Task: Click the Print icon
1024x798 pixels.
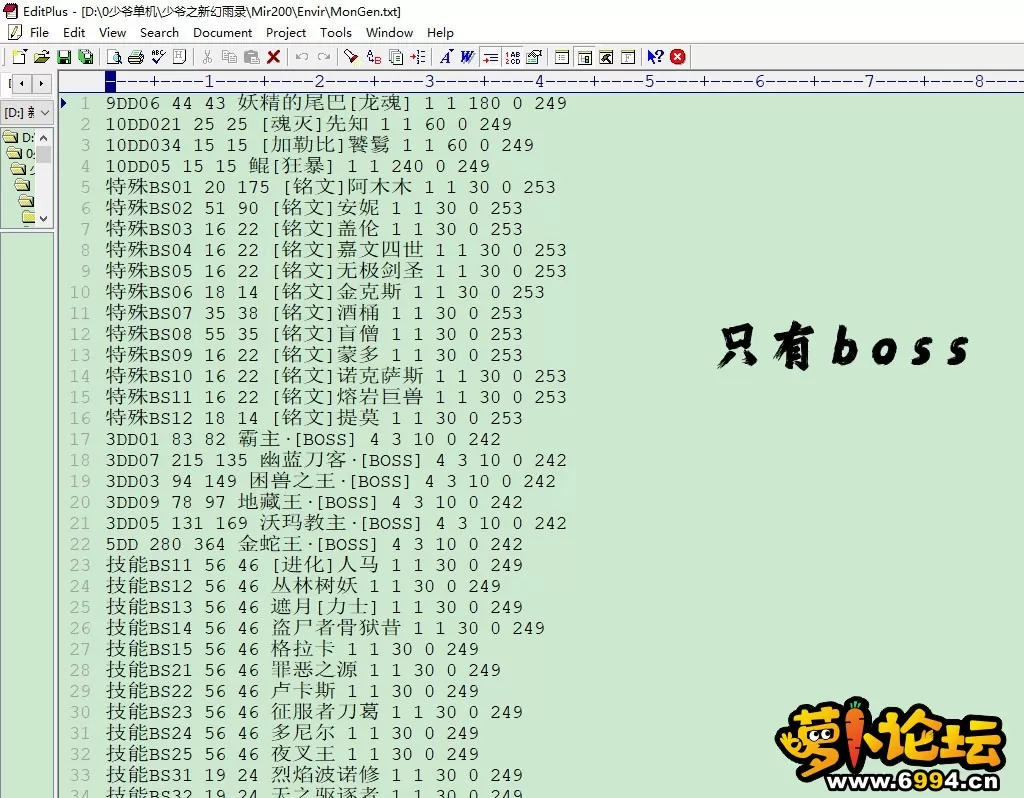Action: click(136, 57)
